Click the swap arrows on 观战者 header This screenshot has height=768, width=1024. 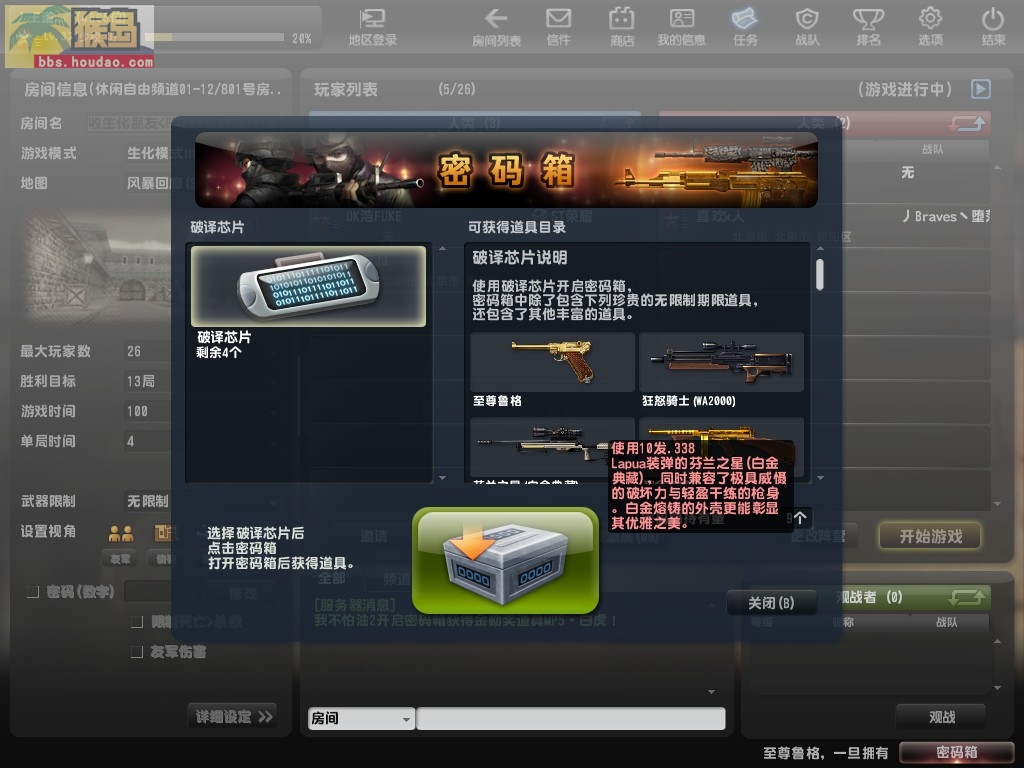click(967, 596)
